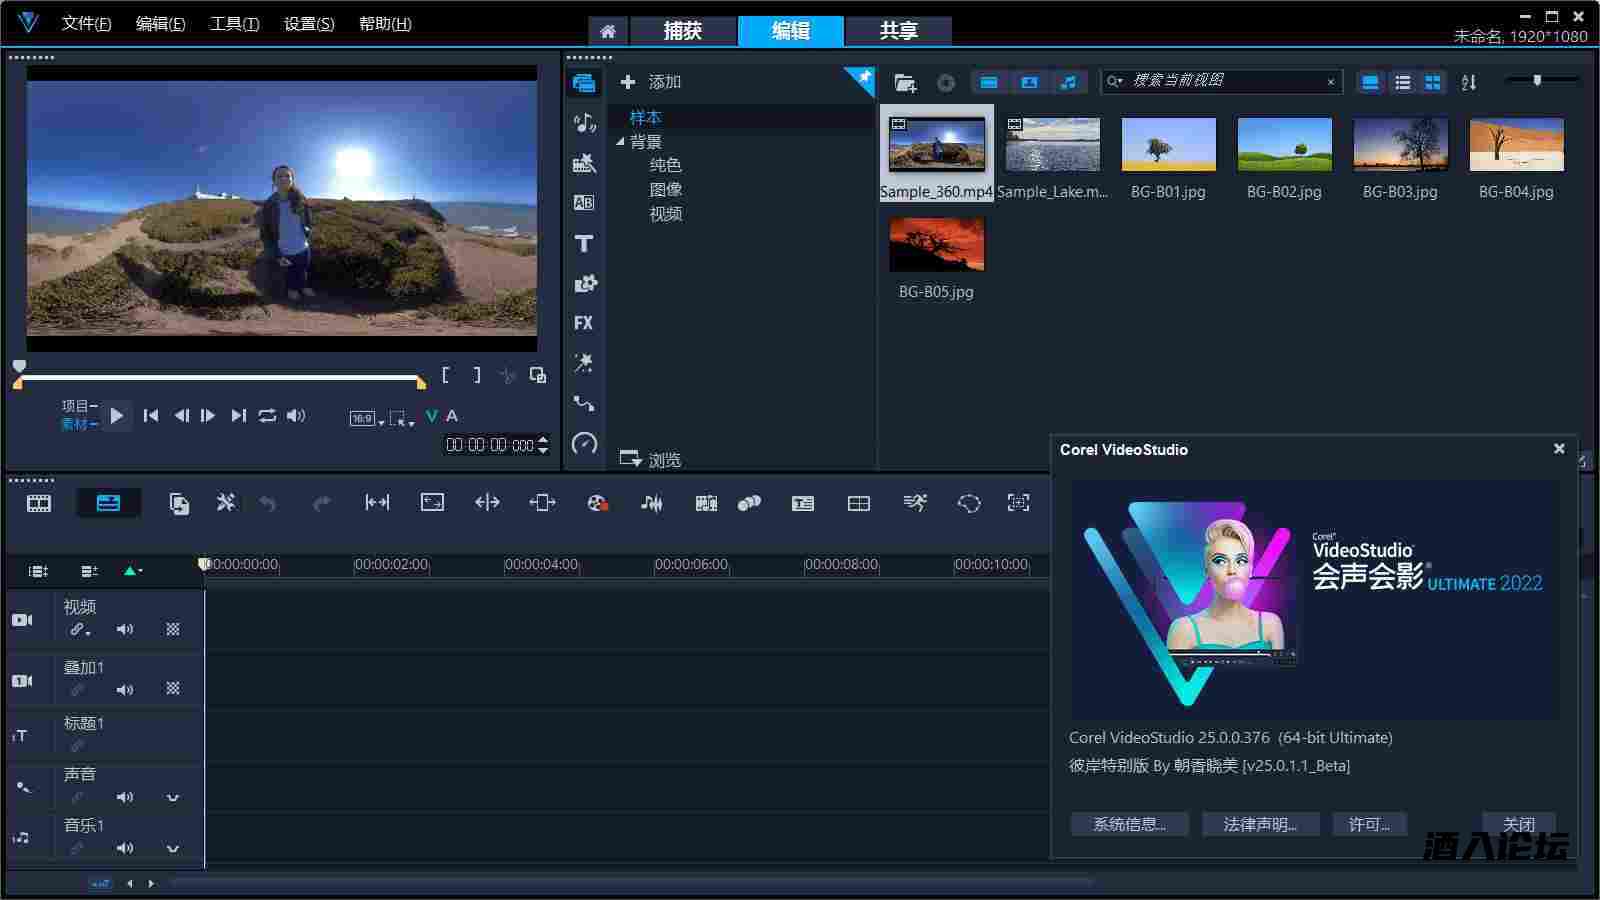Mute the 视频 track speaker
This screenshot has width=1600, height=900.
(124, 629)
